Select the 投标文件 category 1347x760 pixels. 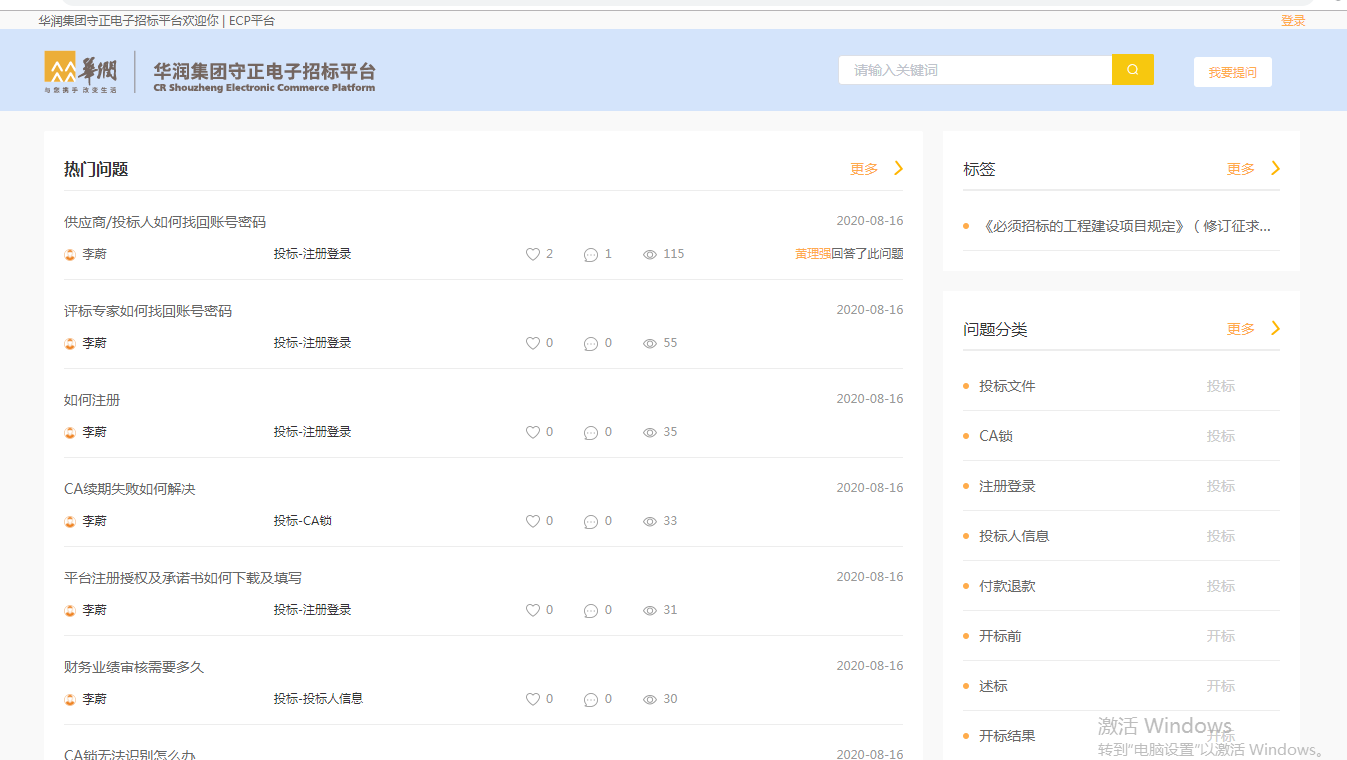[1007, 386]
